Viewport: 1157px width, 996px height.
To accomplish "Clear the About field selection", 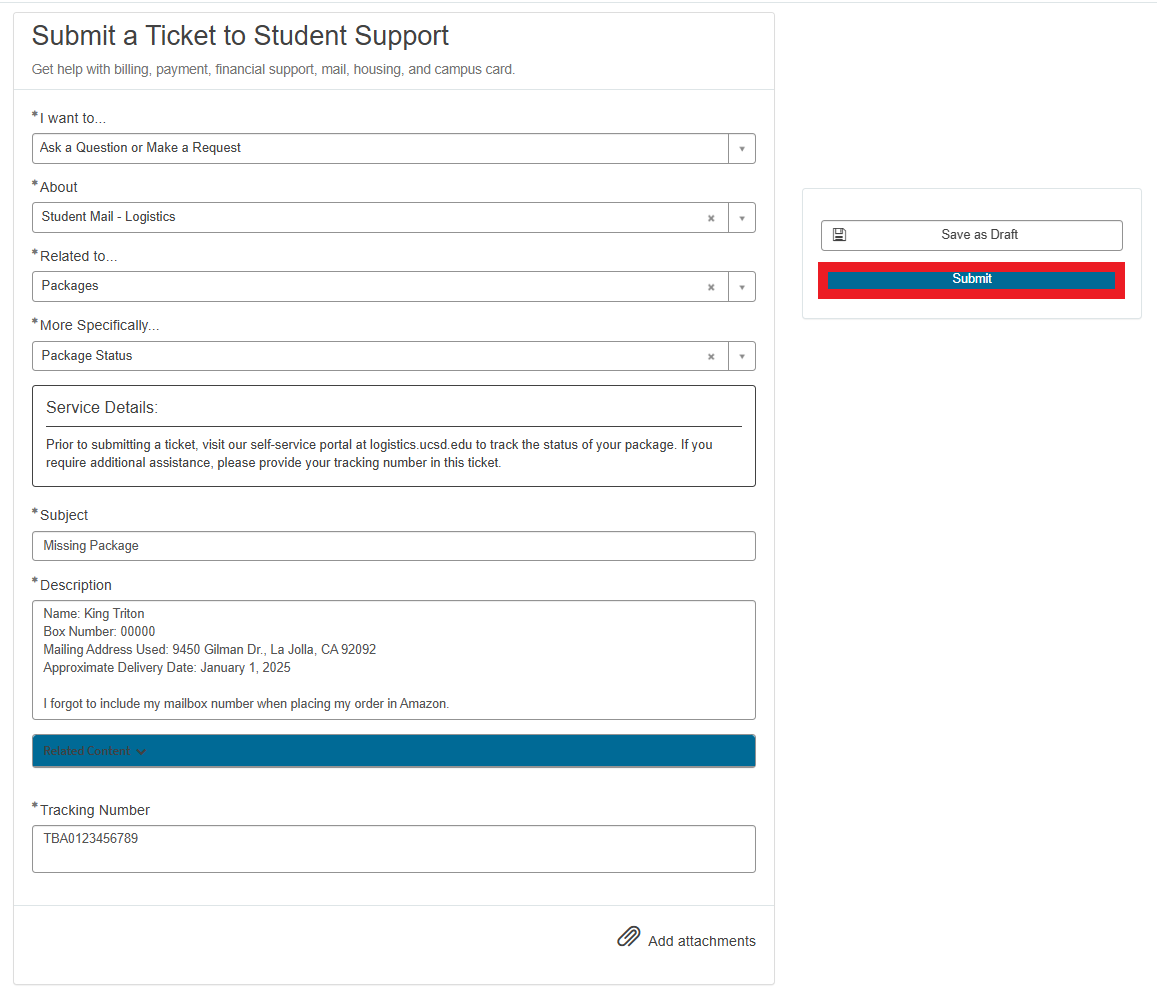I will [x=711, y=218].
